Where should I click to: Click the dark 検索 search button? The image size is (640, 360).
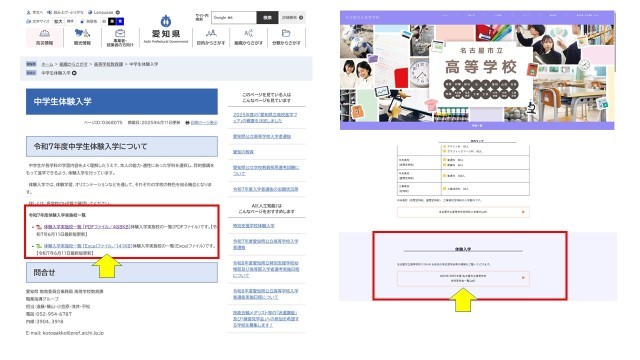pos(267,18)
